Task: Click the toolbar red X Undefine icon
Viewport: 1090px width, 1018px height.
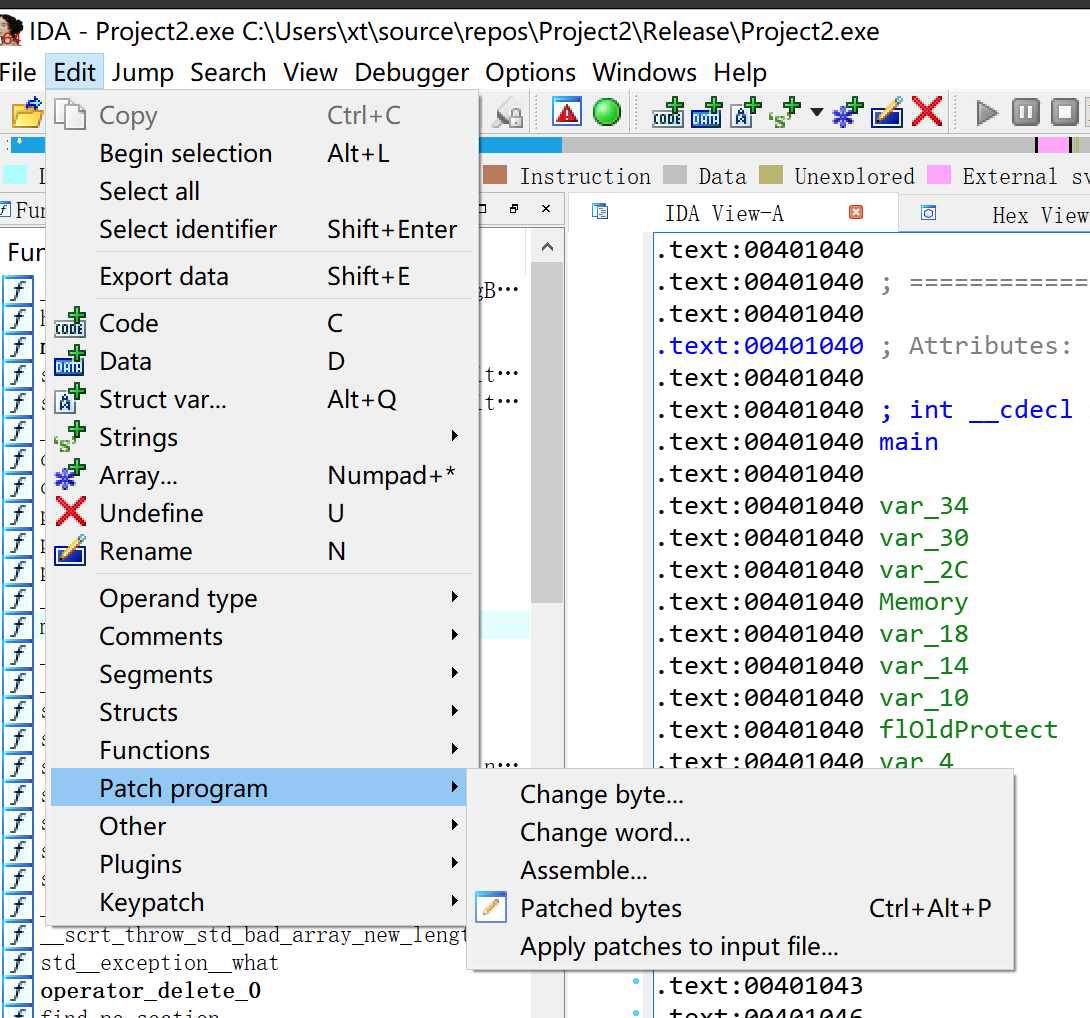Action: [927, 111]
